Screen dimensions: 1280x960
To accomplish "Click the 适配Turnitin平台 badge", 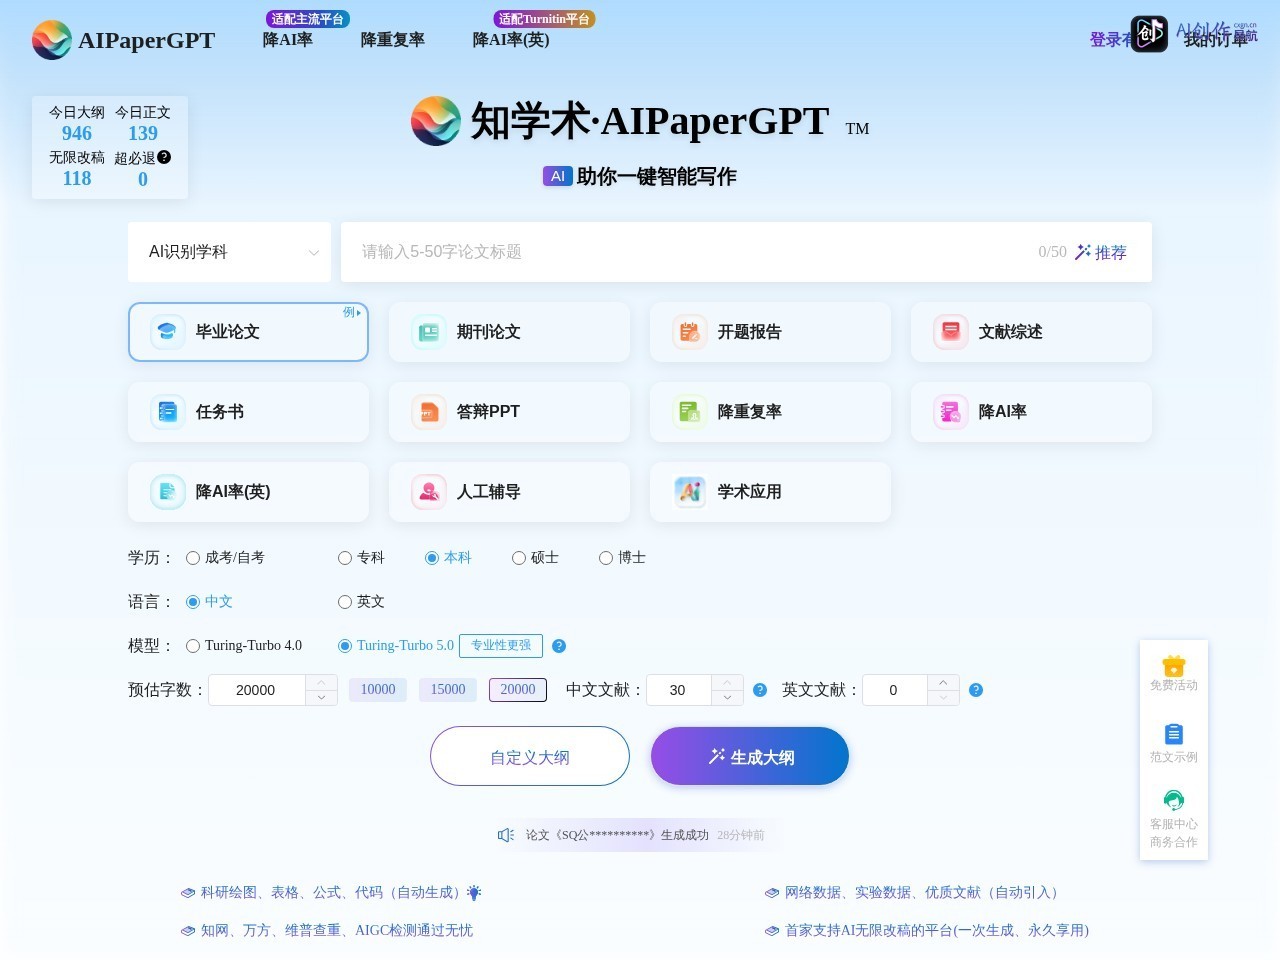I will click(544, 19).
